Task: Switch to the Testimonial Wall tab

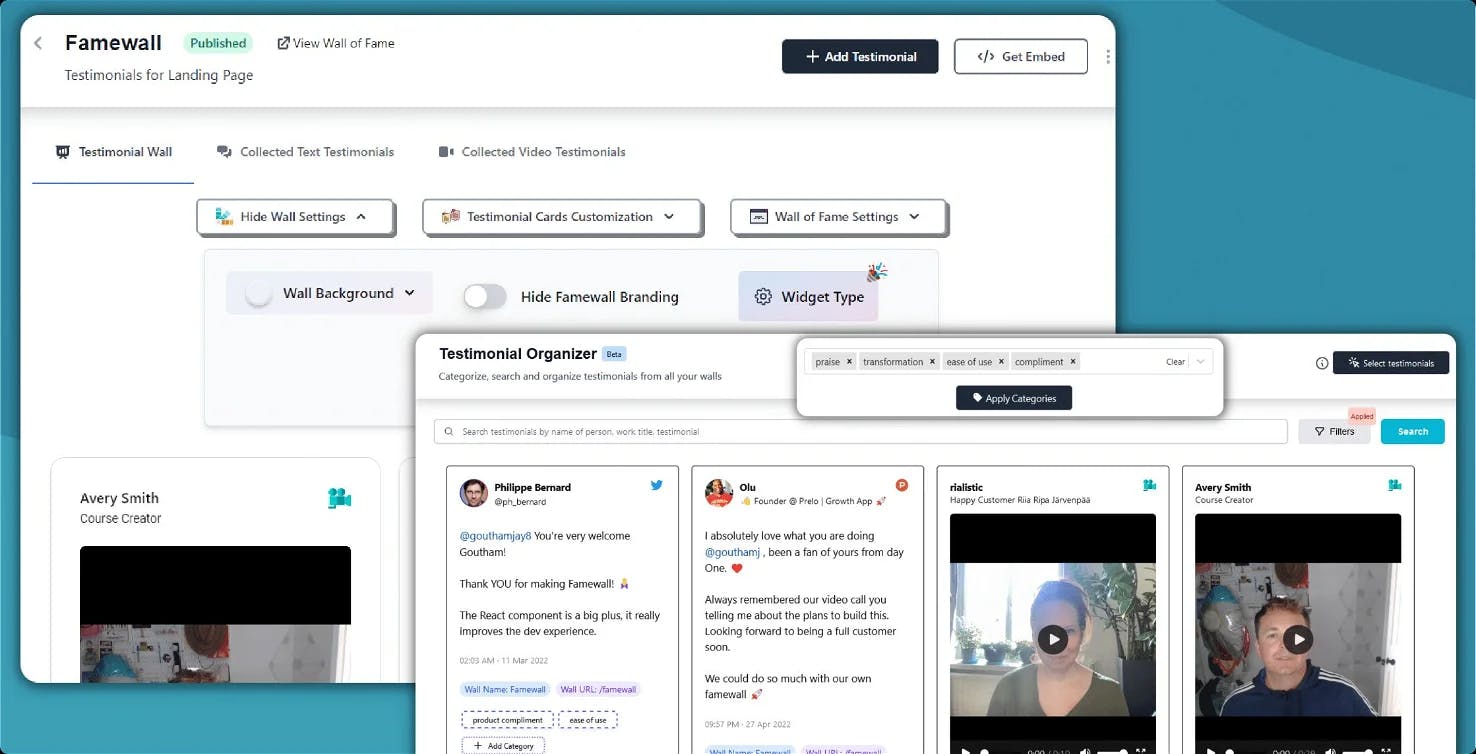Action: tap(114, 152)
